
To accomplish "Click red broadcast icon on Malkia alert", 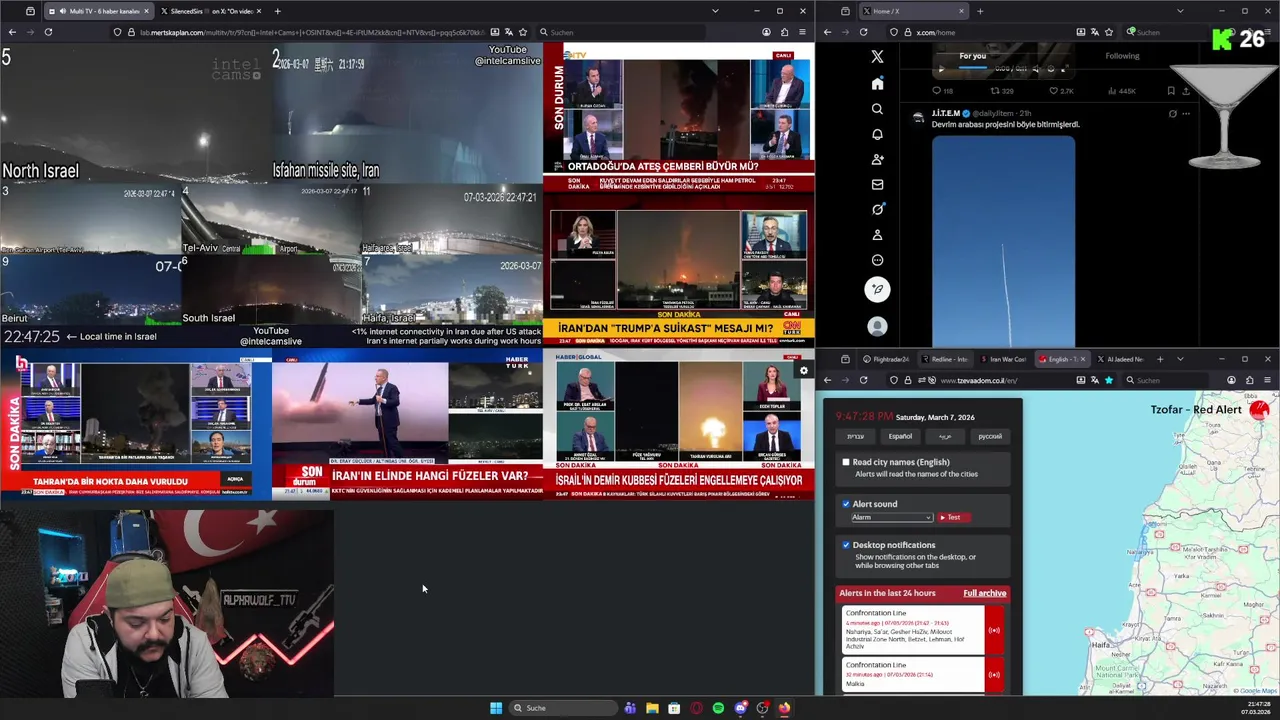I will click(994, 674).
